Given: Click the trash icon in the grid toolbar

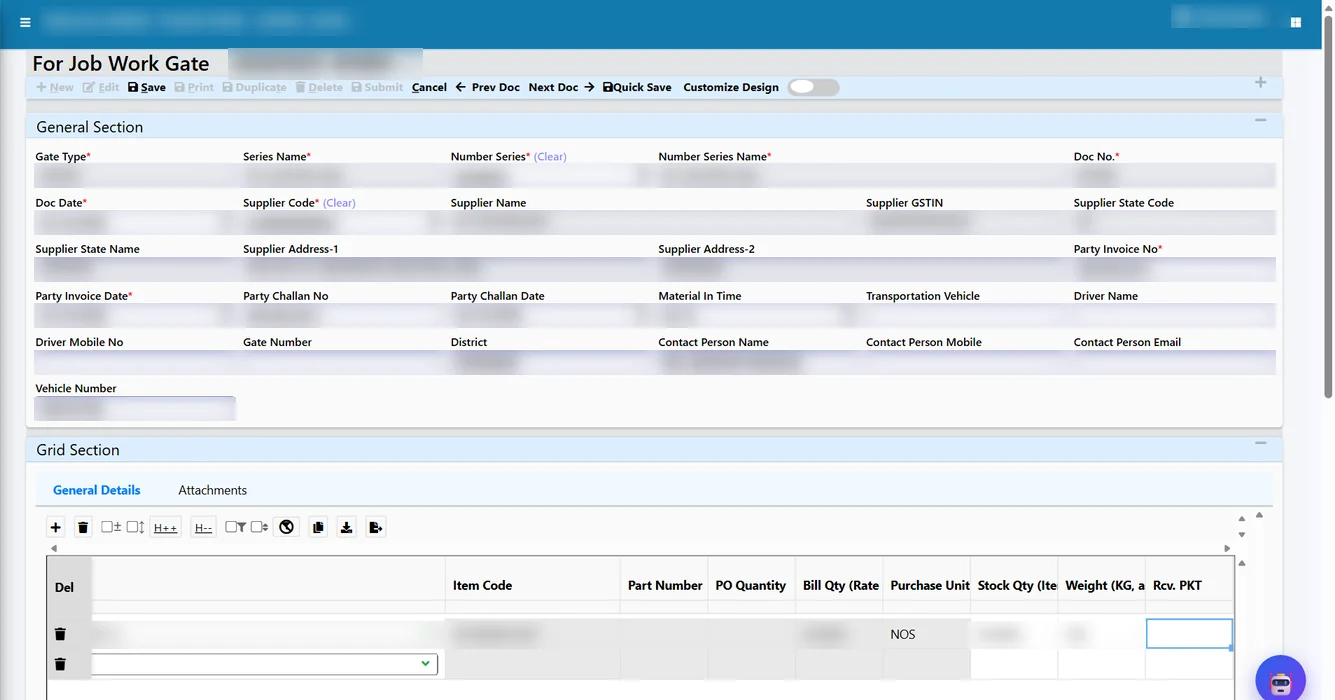Looking at the screenshot, I should click(x=83, y=527).
